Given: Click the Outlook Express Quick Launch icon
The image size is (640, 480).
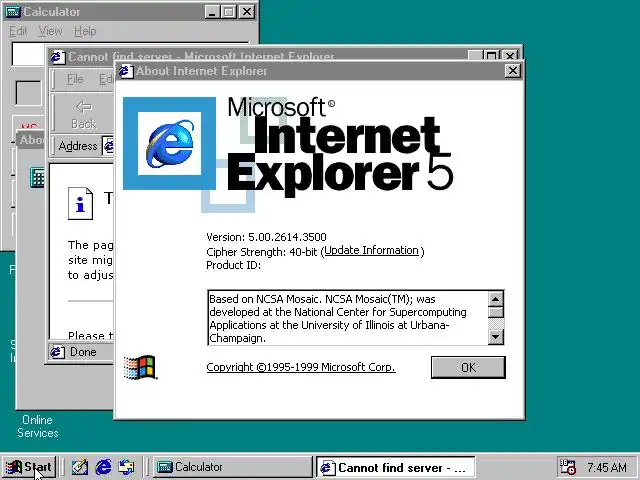Looking at the screenshot, I should tap(126, 467).
